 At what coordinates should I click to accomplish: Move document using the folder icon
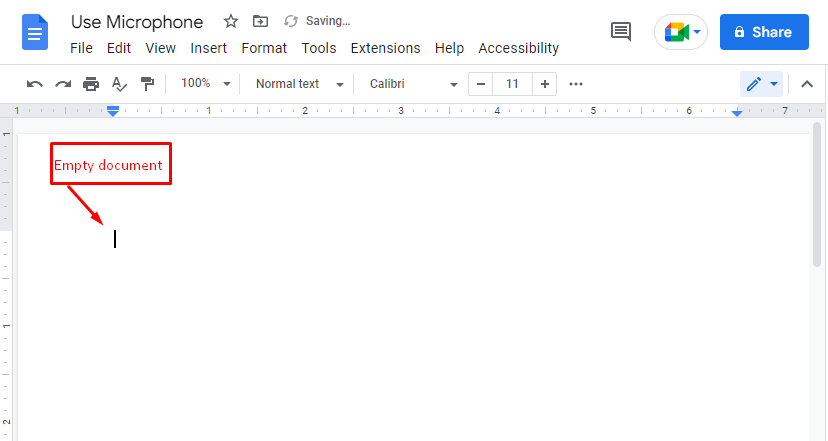tap(260, 21)
